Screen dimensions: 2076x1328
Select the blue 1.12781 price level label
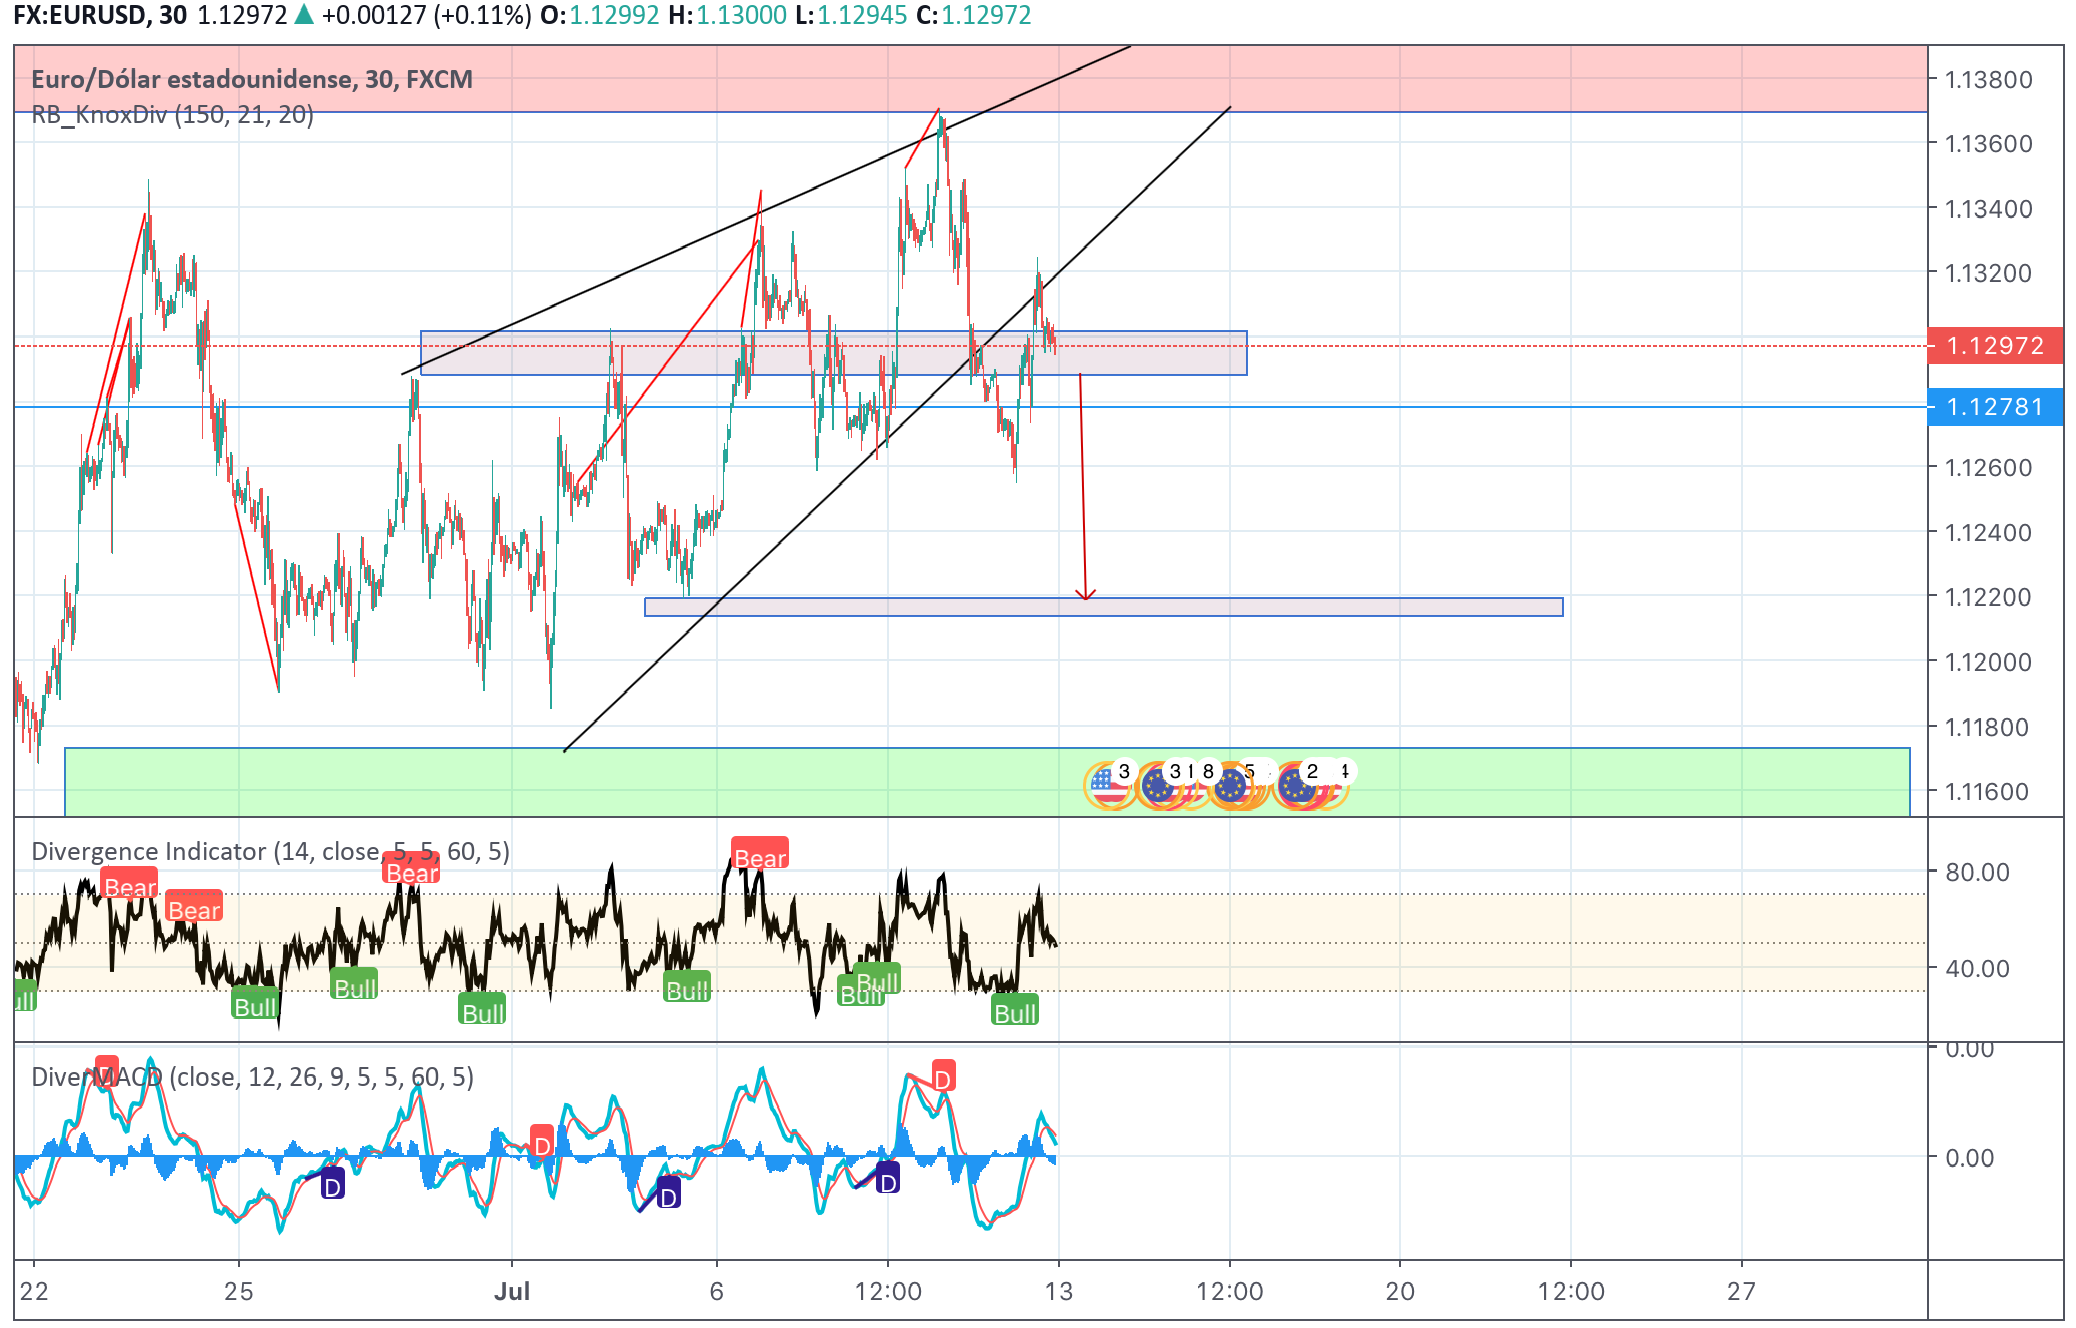point(1994,407)
